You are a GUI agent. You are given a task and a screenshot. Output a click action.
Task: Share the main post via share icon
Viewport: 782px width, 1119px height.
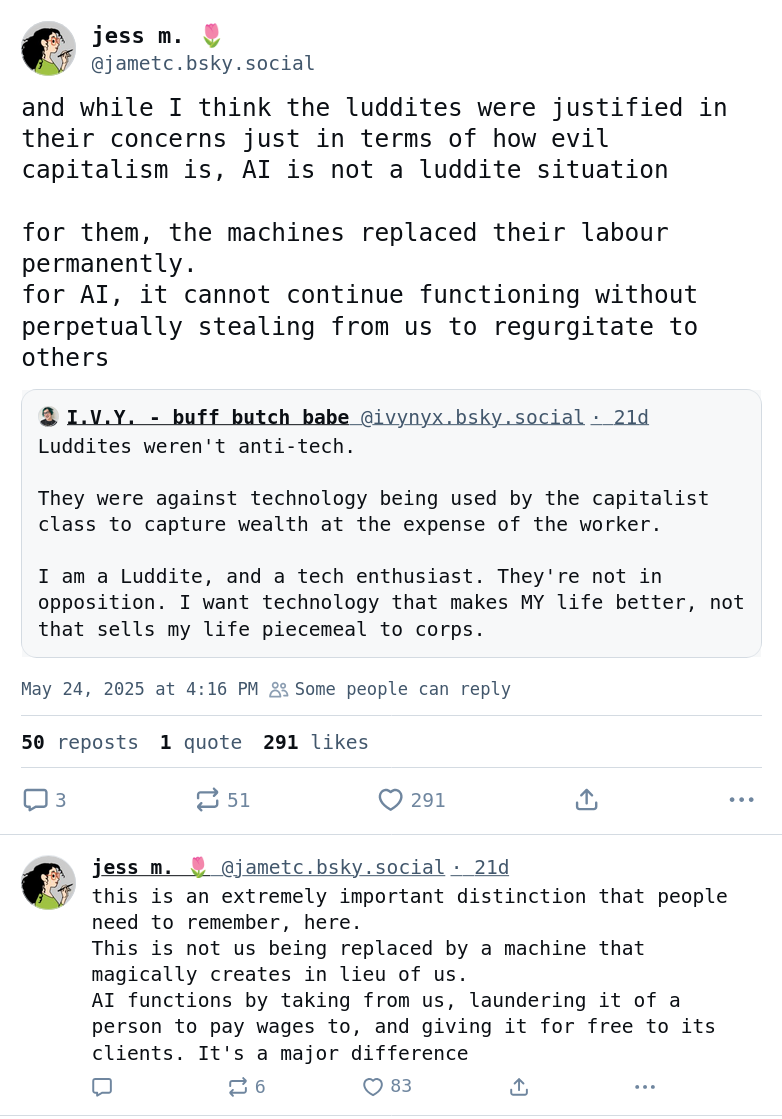(x=587, y=800)
